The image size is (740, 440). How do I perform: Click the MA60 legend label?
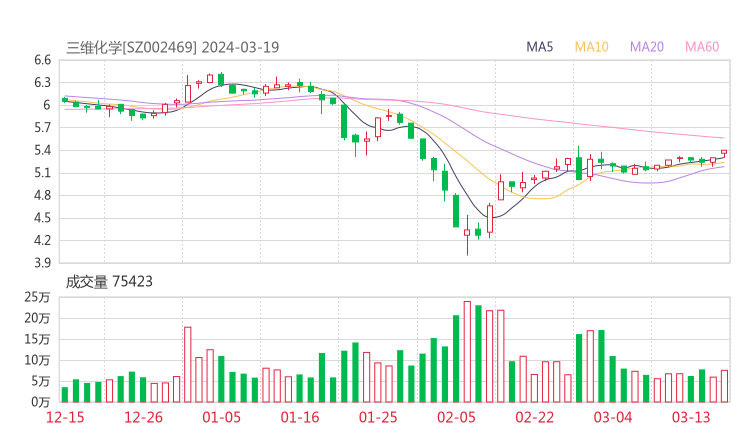702,47
